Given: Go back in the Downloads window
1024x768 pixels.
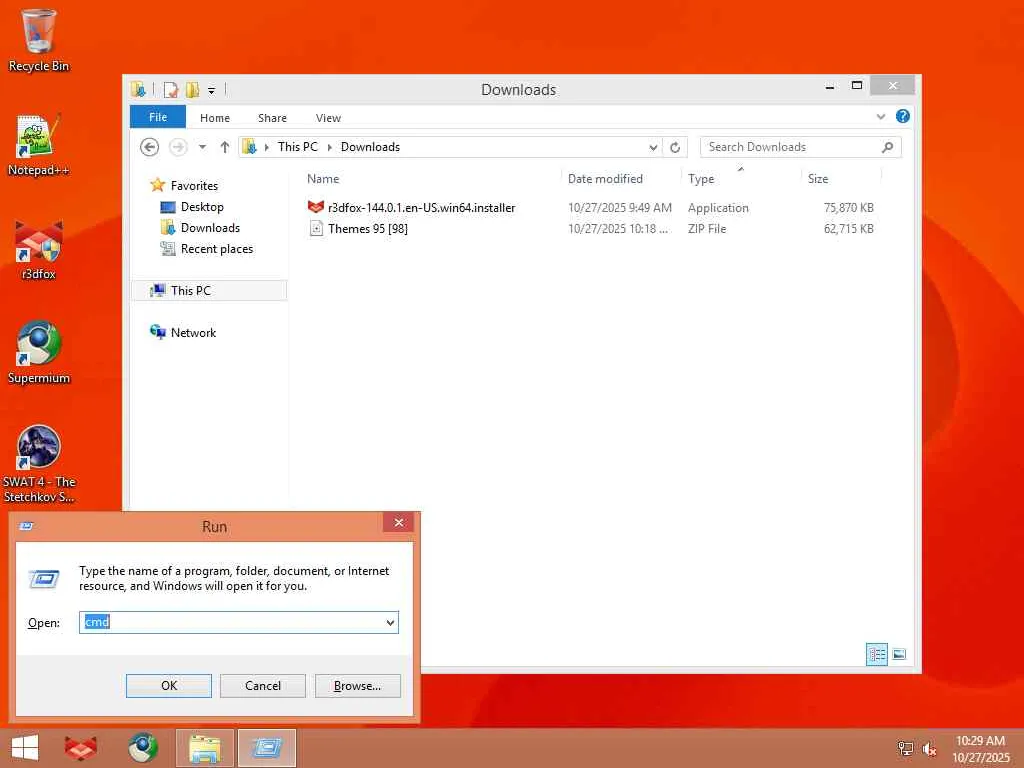Looking at the screenshot, I should click(x=150, y=147).
